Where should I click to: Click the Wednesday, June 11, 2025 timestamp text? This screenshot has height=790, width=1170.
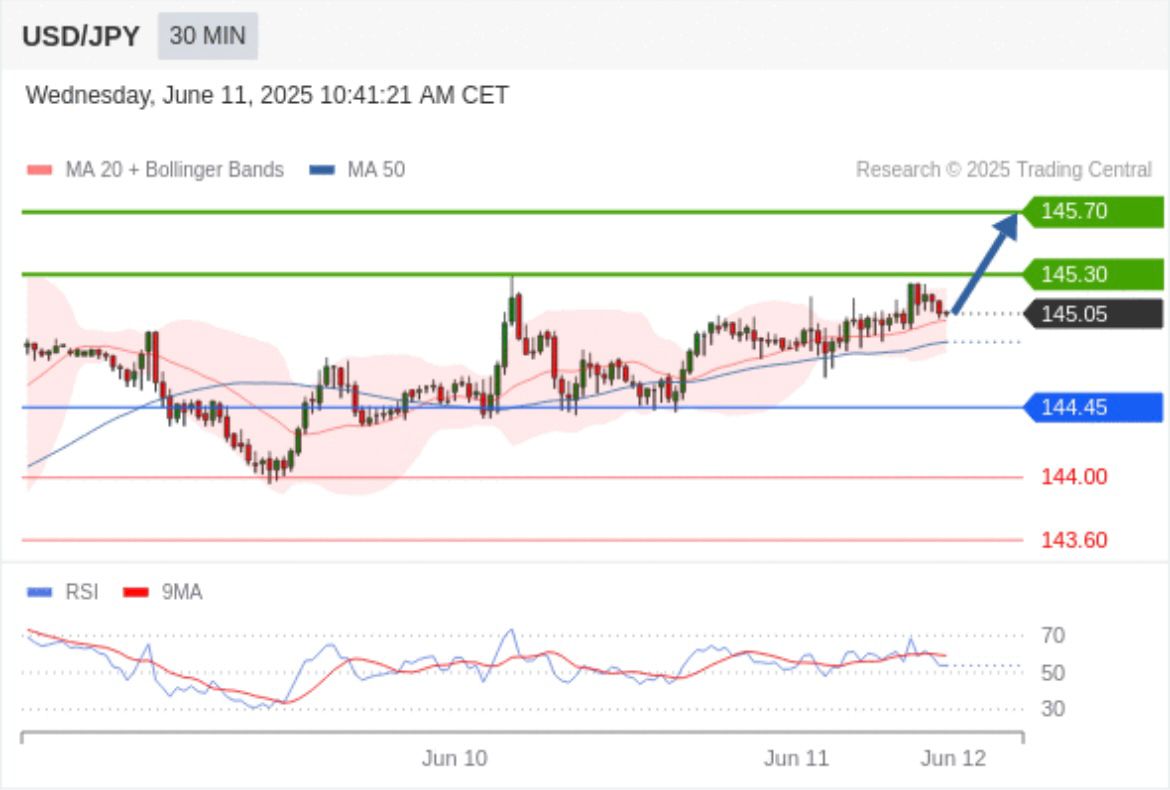[267, 96]
